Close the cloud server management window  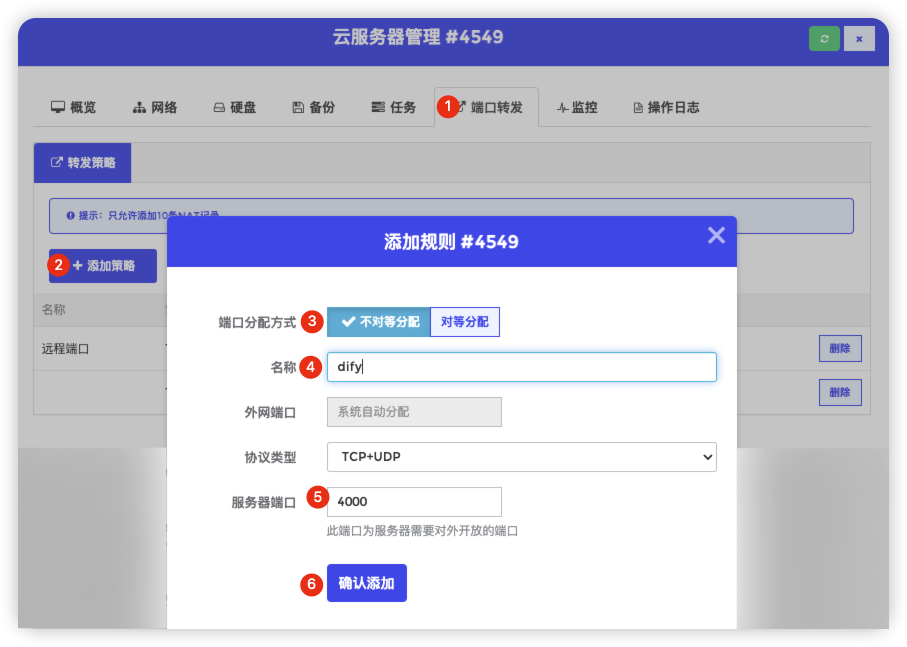(859, 39)
